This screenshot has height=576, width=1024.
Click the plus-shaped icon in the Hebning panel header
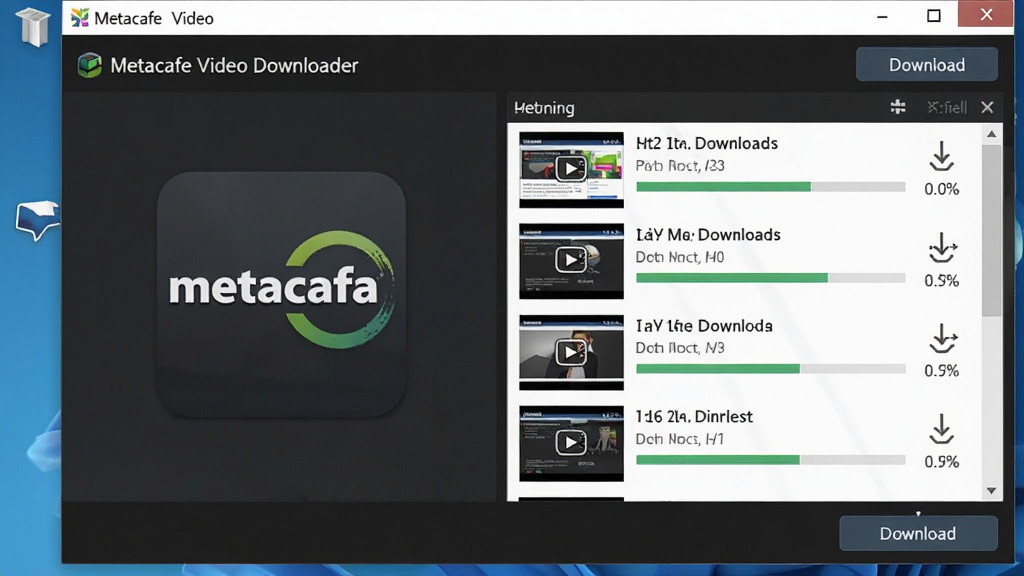coord(898,107)
